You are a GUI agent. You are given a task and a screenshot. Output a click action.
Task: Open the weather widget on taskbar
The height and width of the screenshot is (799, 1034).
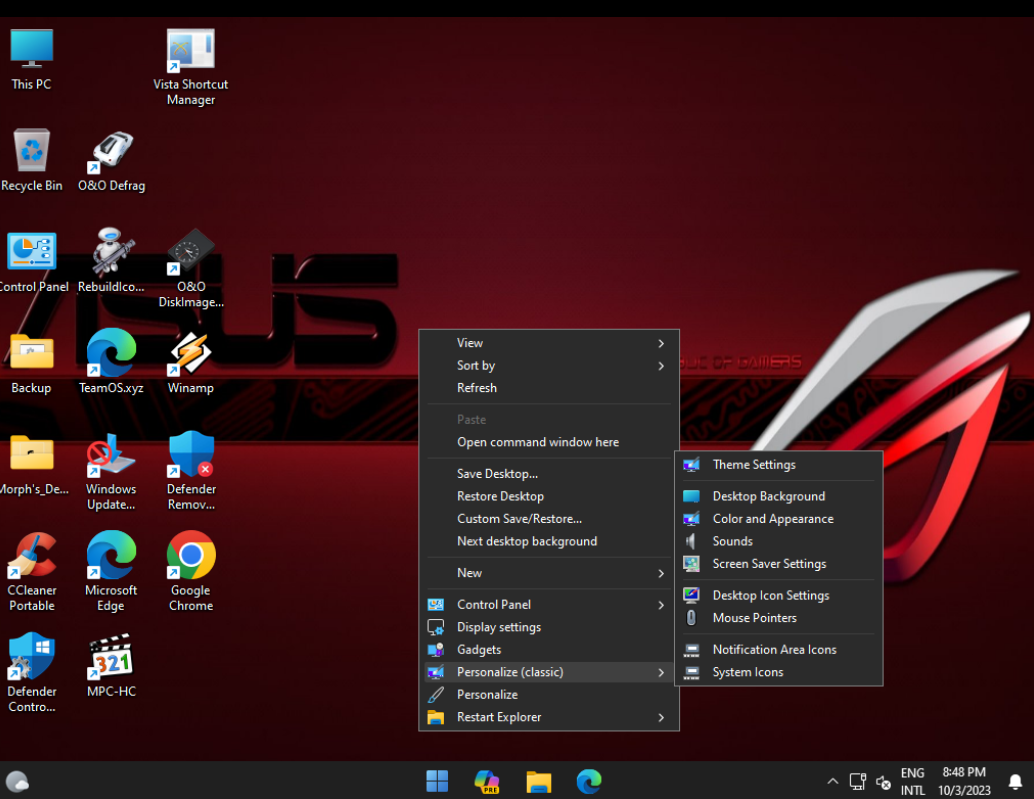(x=17, y=781)
